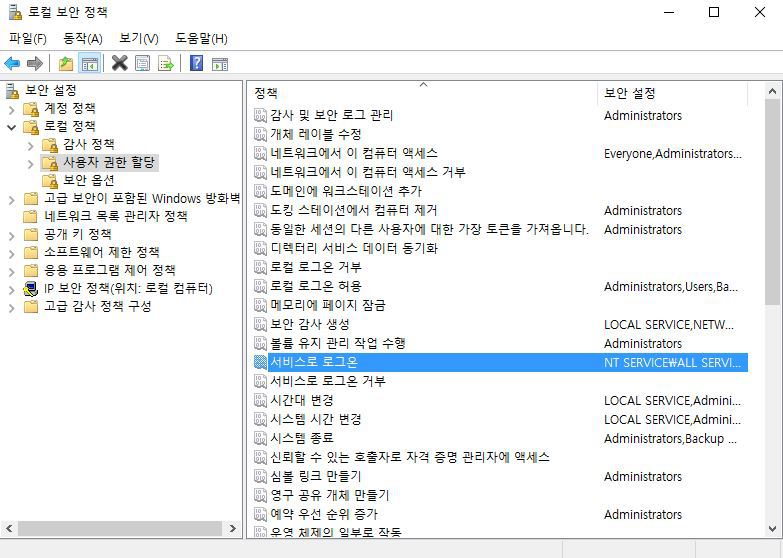Image resolution: width=783 pixels, height=558 pixels.
Task: Click the NT SERVICE\ALL SERVI... setting value
Action: [x=672, y=362]
